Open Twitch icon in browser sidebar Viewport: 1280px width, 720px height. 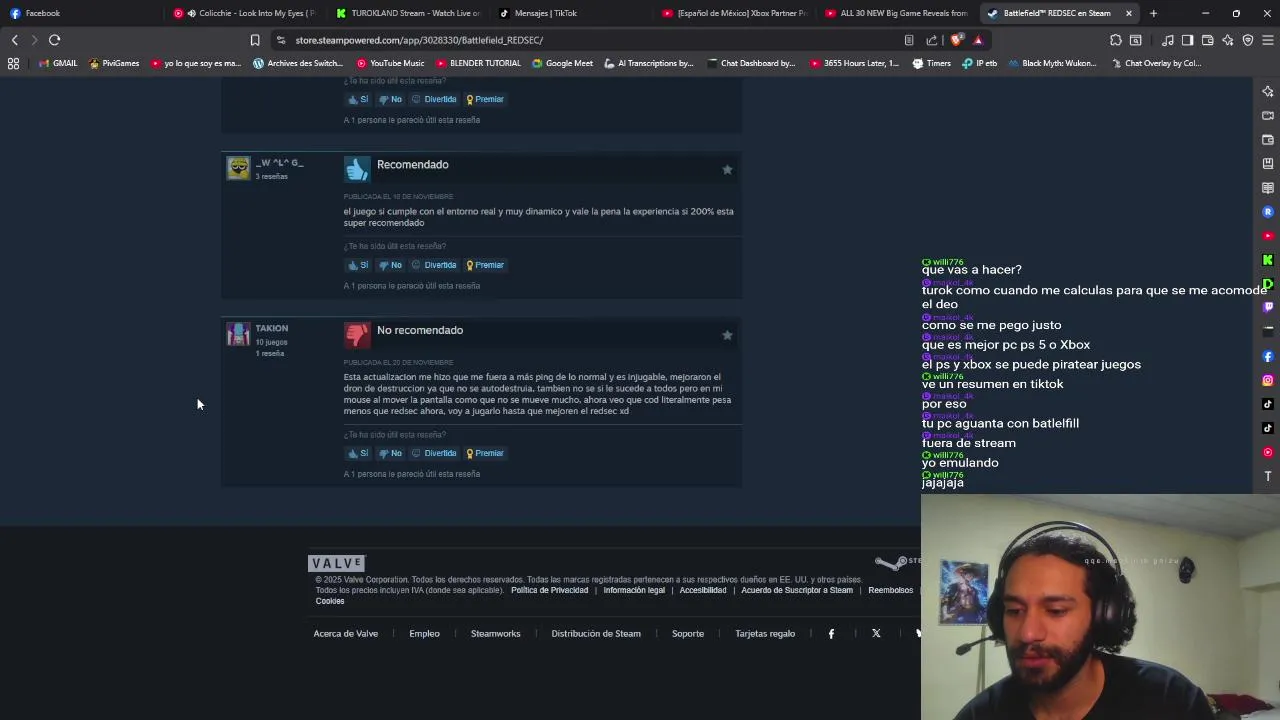[1268, 308]
